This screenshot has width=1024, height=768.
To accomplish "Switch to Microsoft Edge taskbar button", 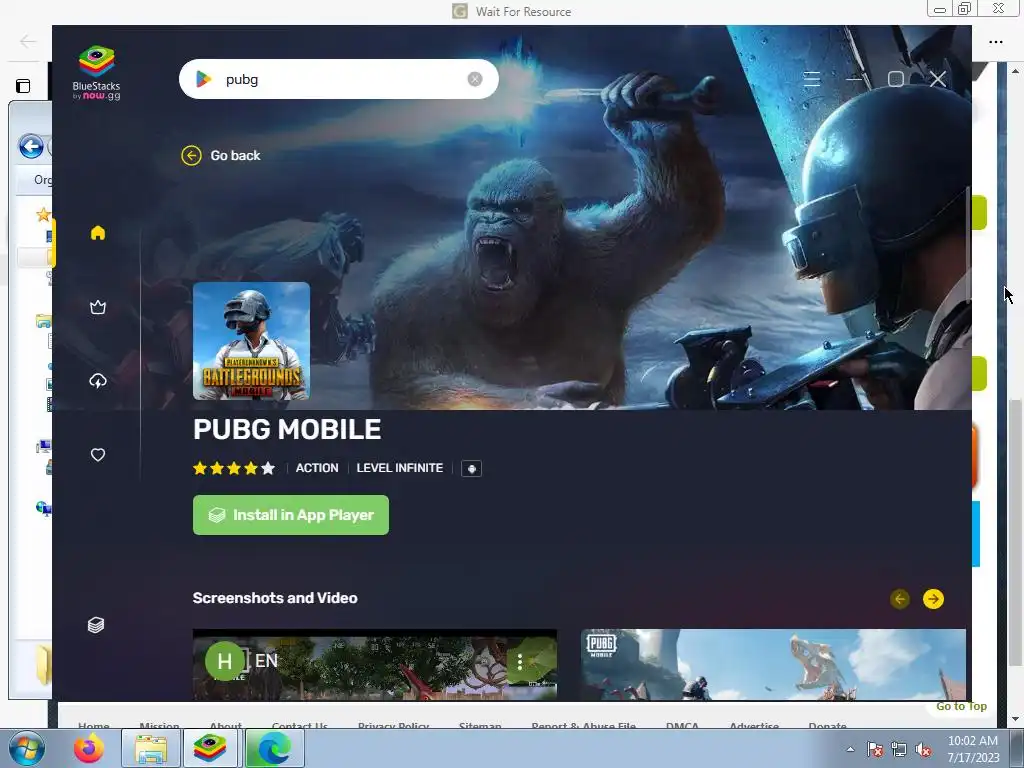I will [275, 748].
